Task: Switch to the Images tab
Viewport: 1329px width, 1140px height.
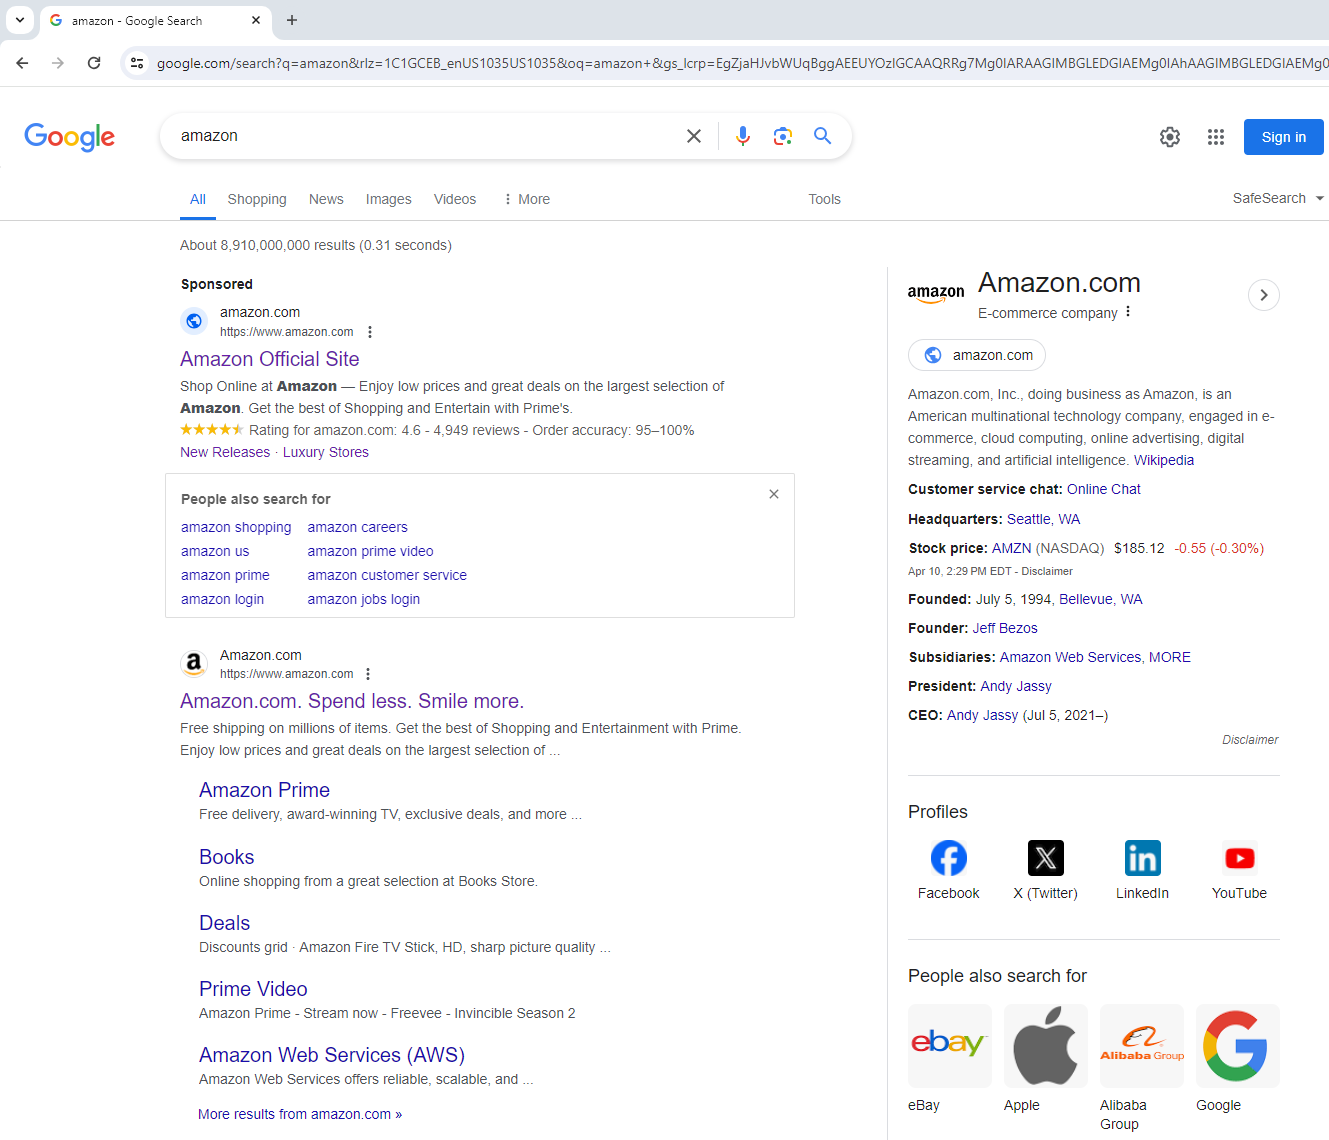Action: tap(389, 199)
